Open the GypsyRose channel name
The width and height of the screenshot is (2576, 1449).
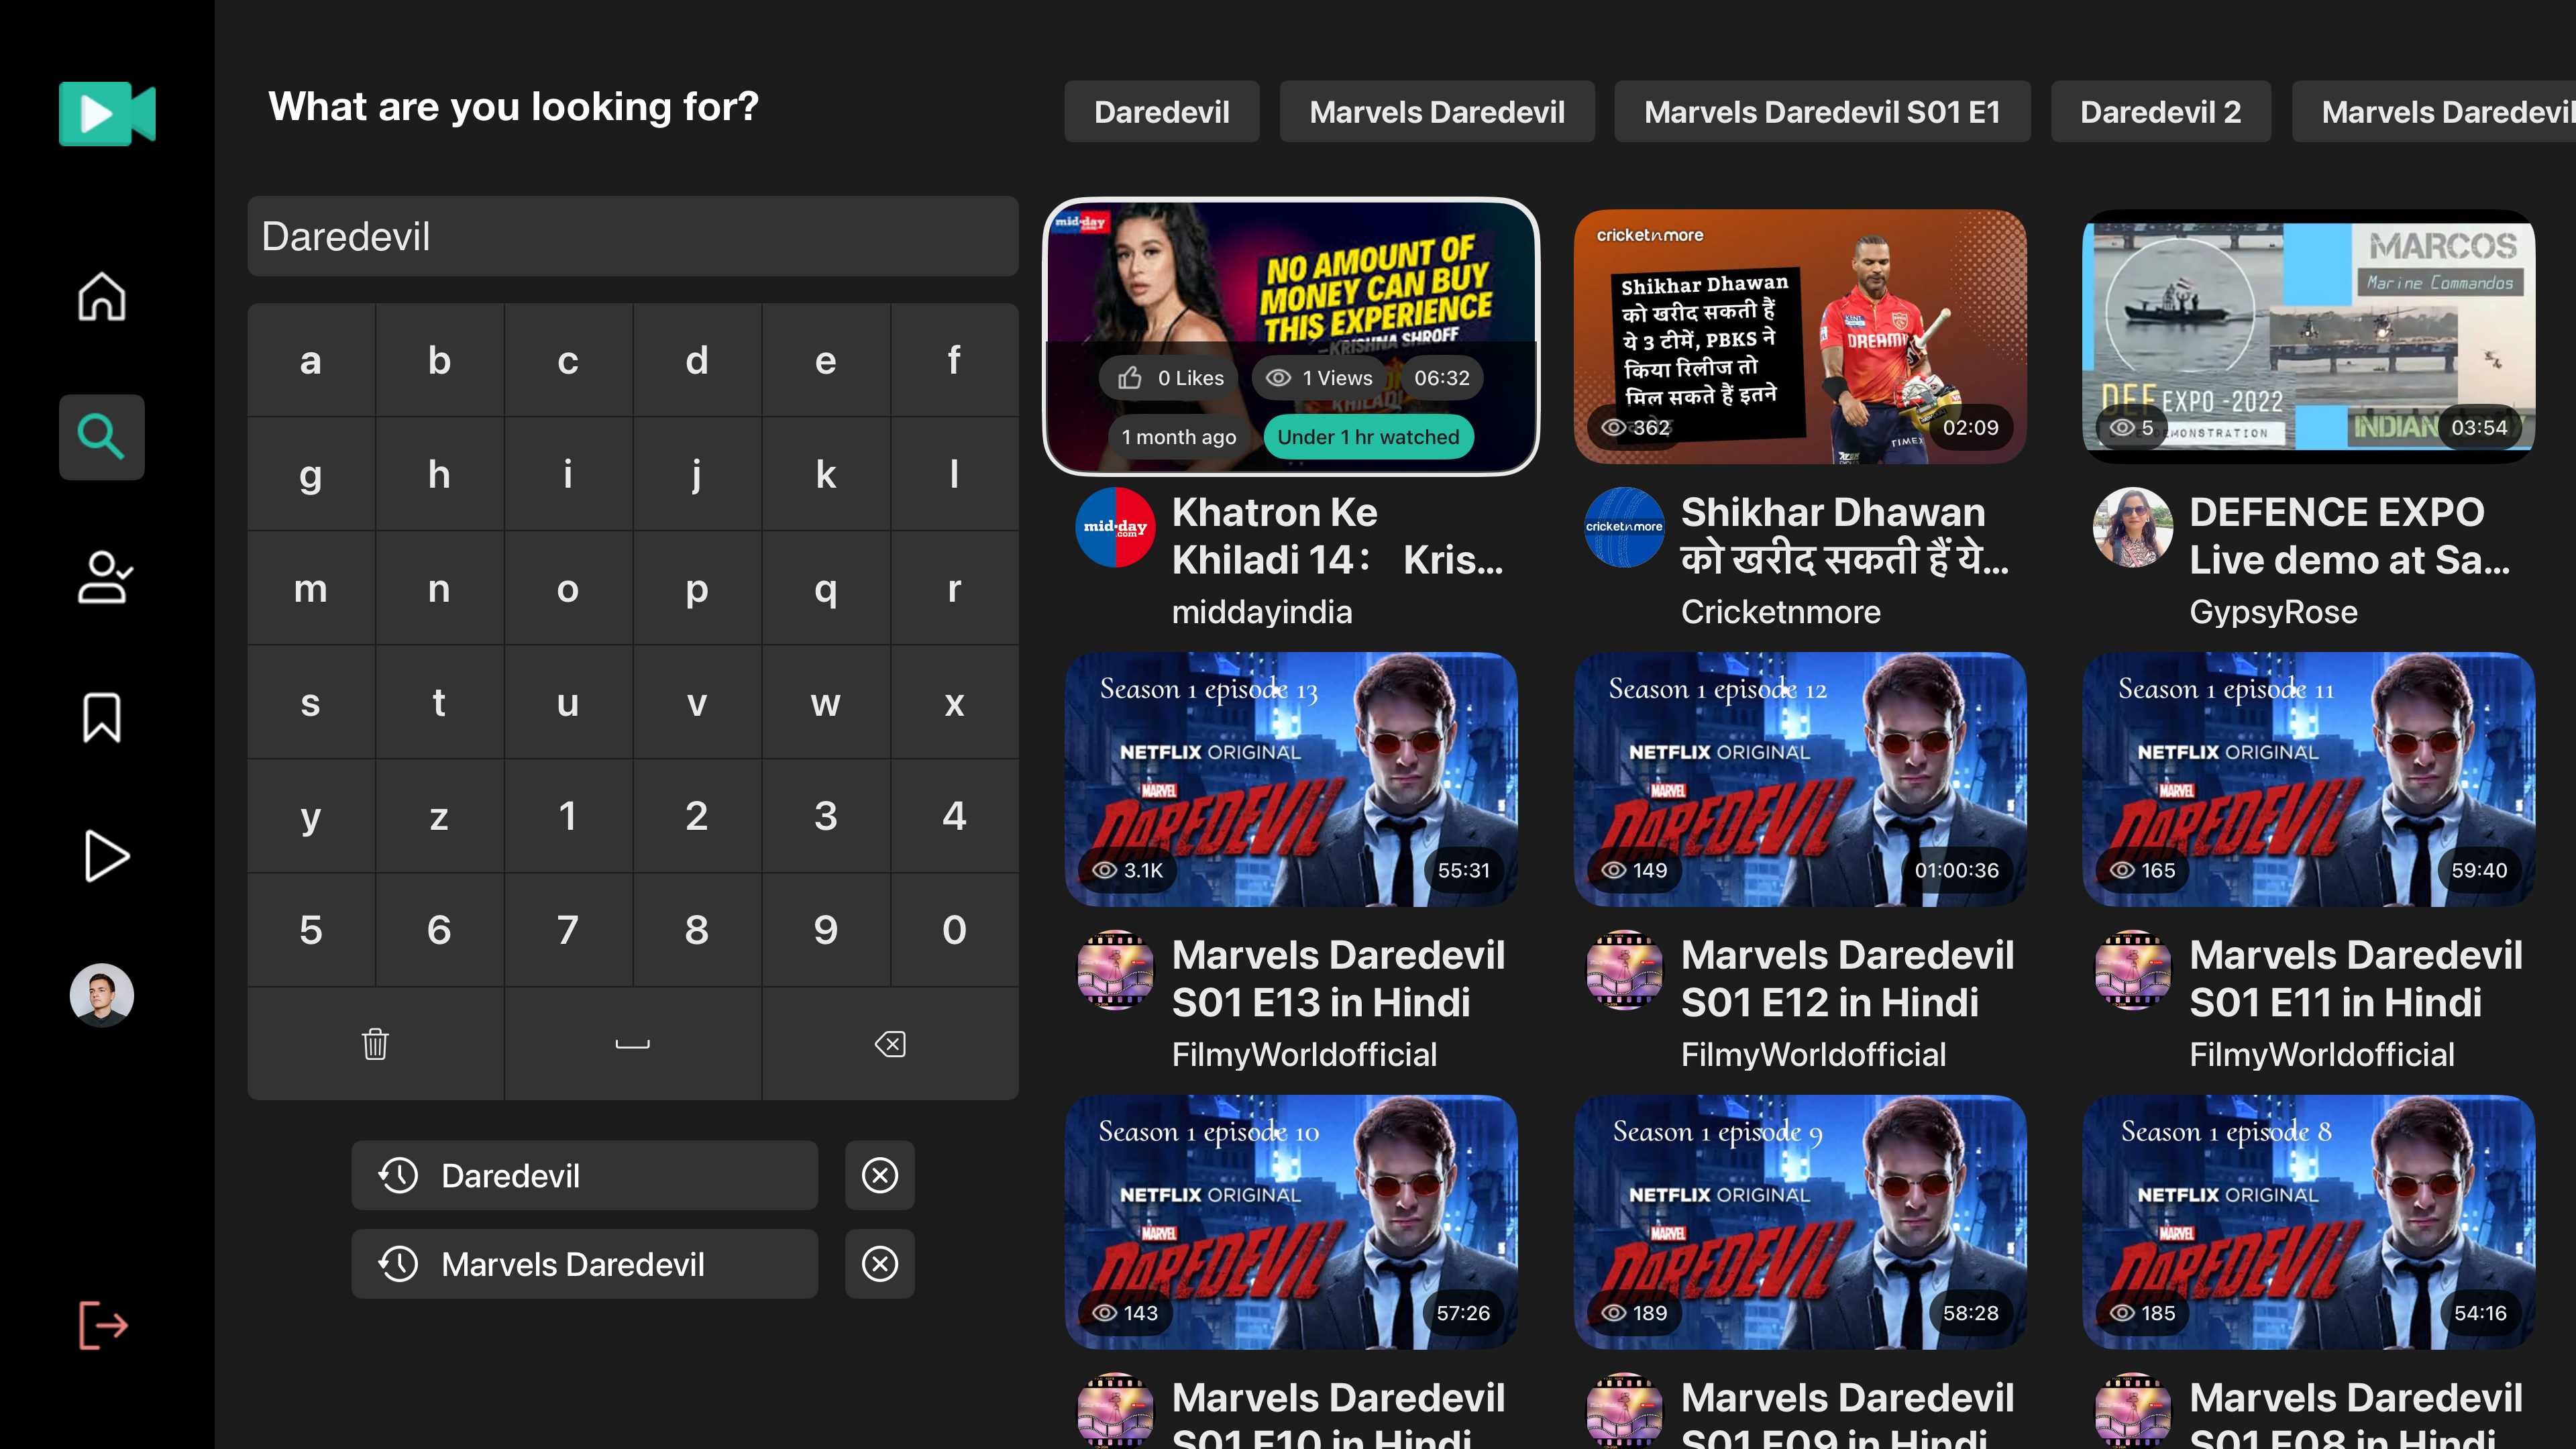click(x=2273, y=612)
